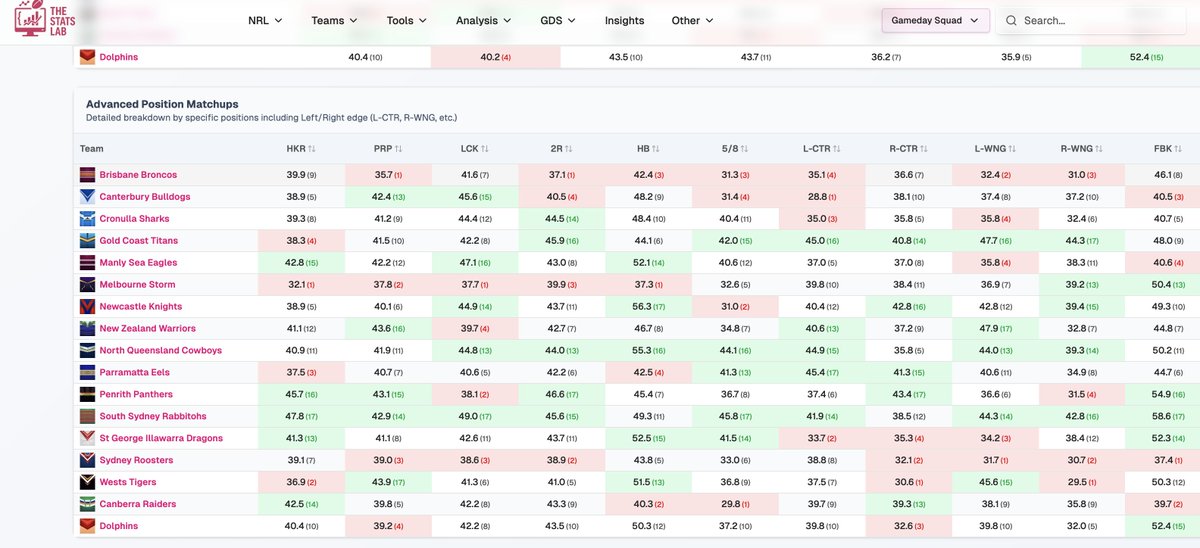
Task: Select Melbourne Storm HKR value 32.1
Action: point(301,285)
